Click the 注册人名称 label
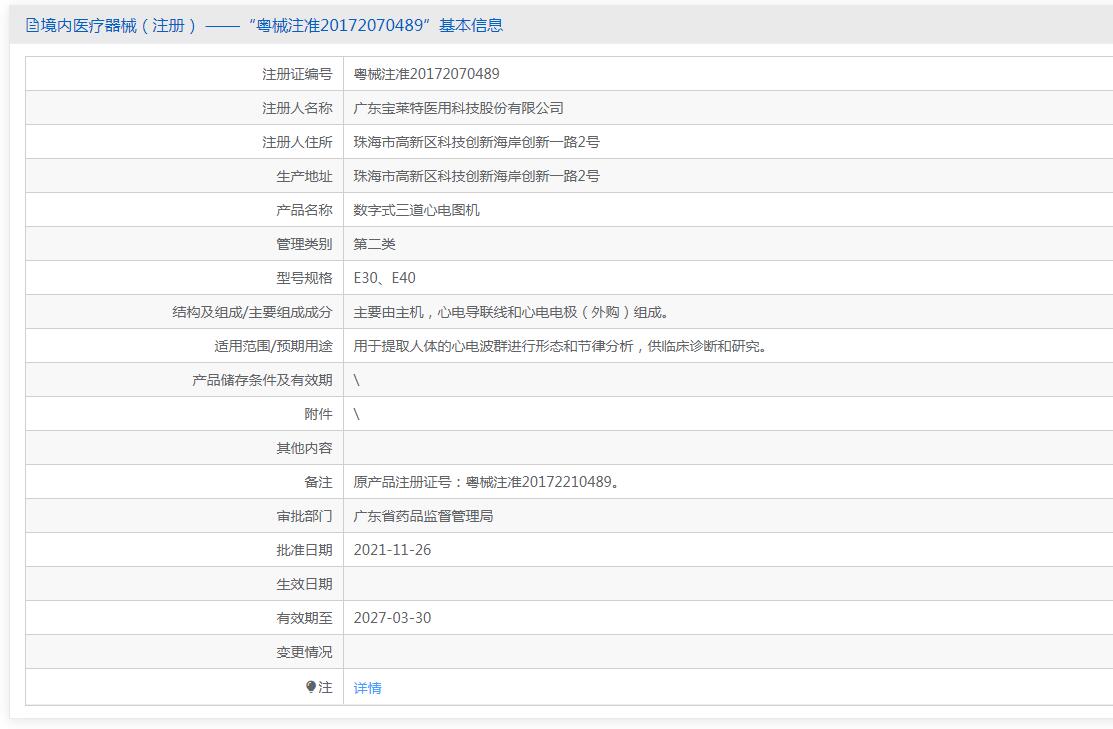1113x729 pixels. pyautogui.click(x=297, y=108)
